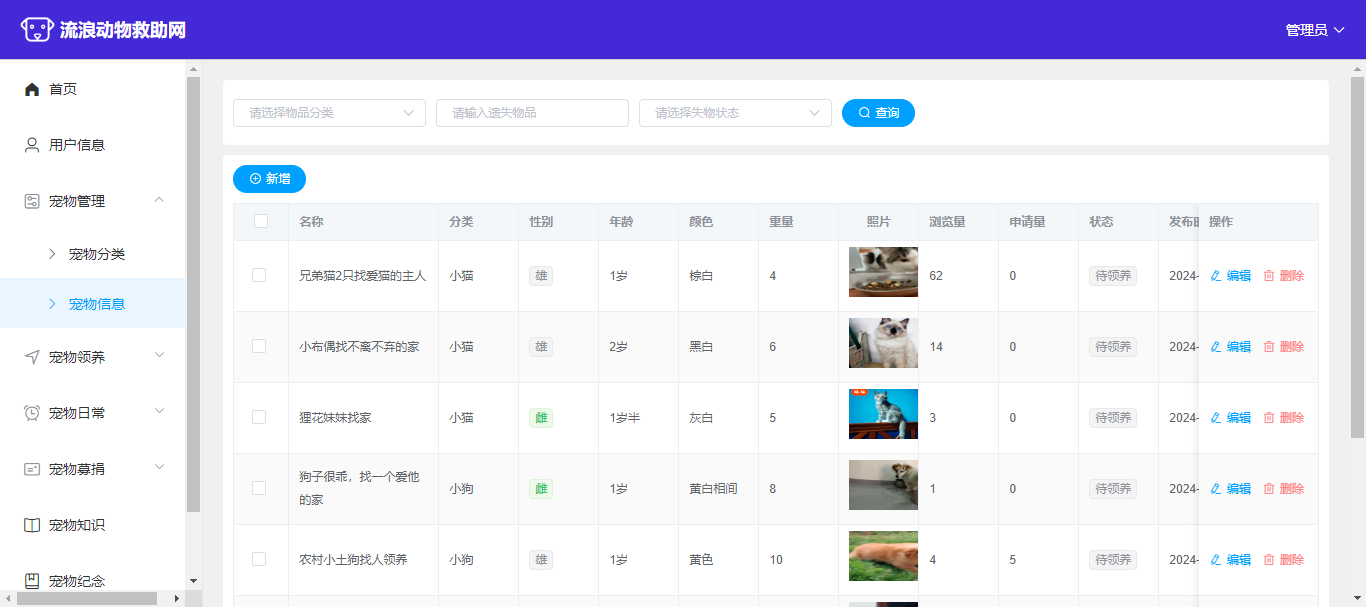
Task: Click the icon beside 宠物纪念
Action: pos(32,581)
